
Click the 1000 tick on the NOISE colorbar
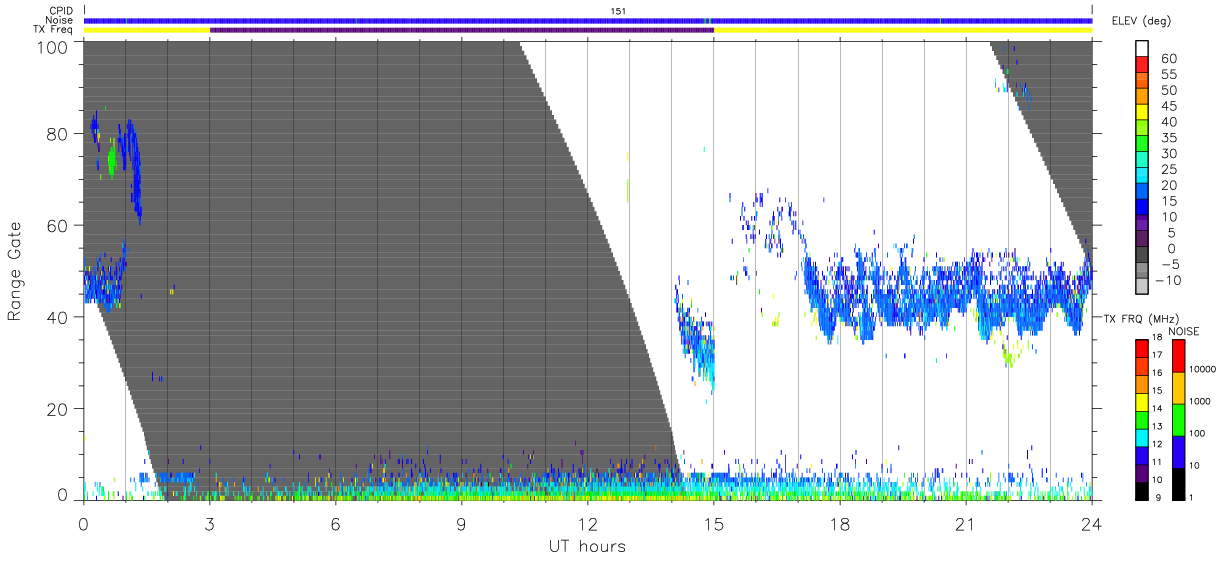point(1200,401)
